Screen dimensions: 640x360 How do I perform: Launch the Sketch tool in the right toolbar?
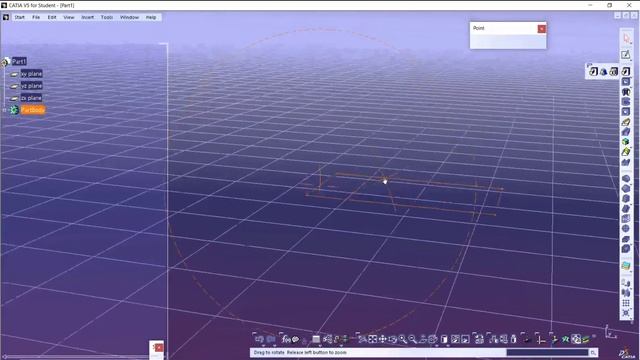pyautogui.click(x=626, y=55)
